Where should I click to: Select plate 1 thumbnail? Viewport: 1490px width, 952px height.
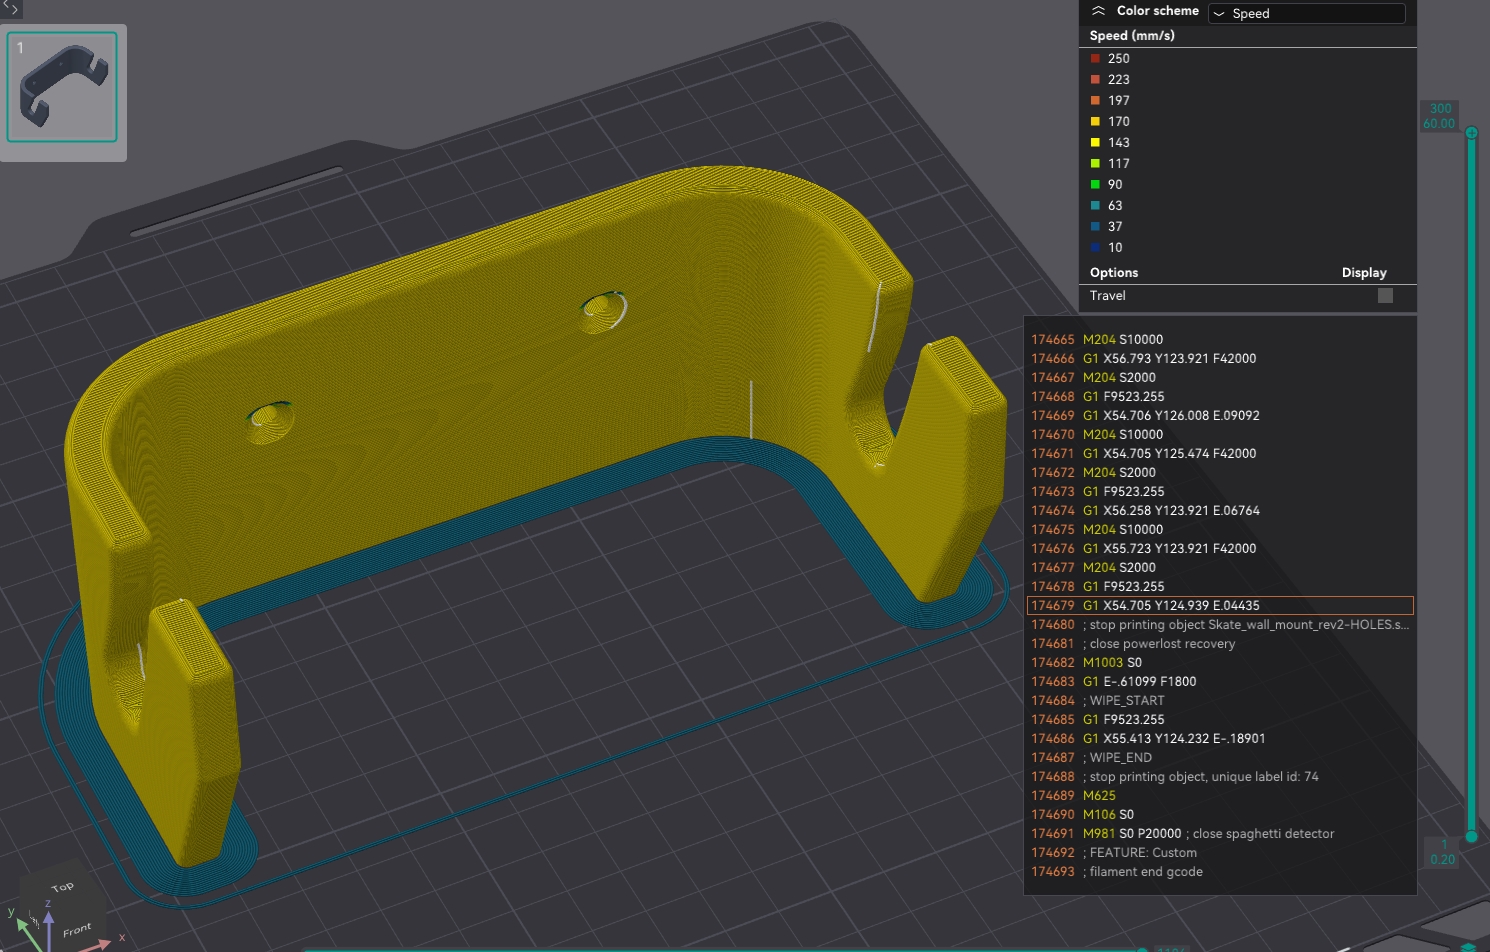pyautogui.click(x=62, y=87)
